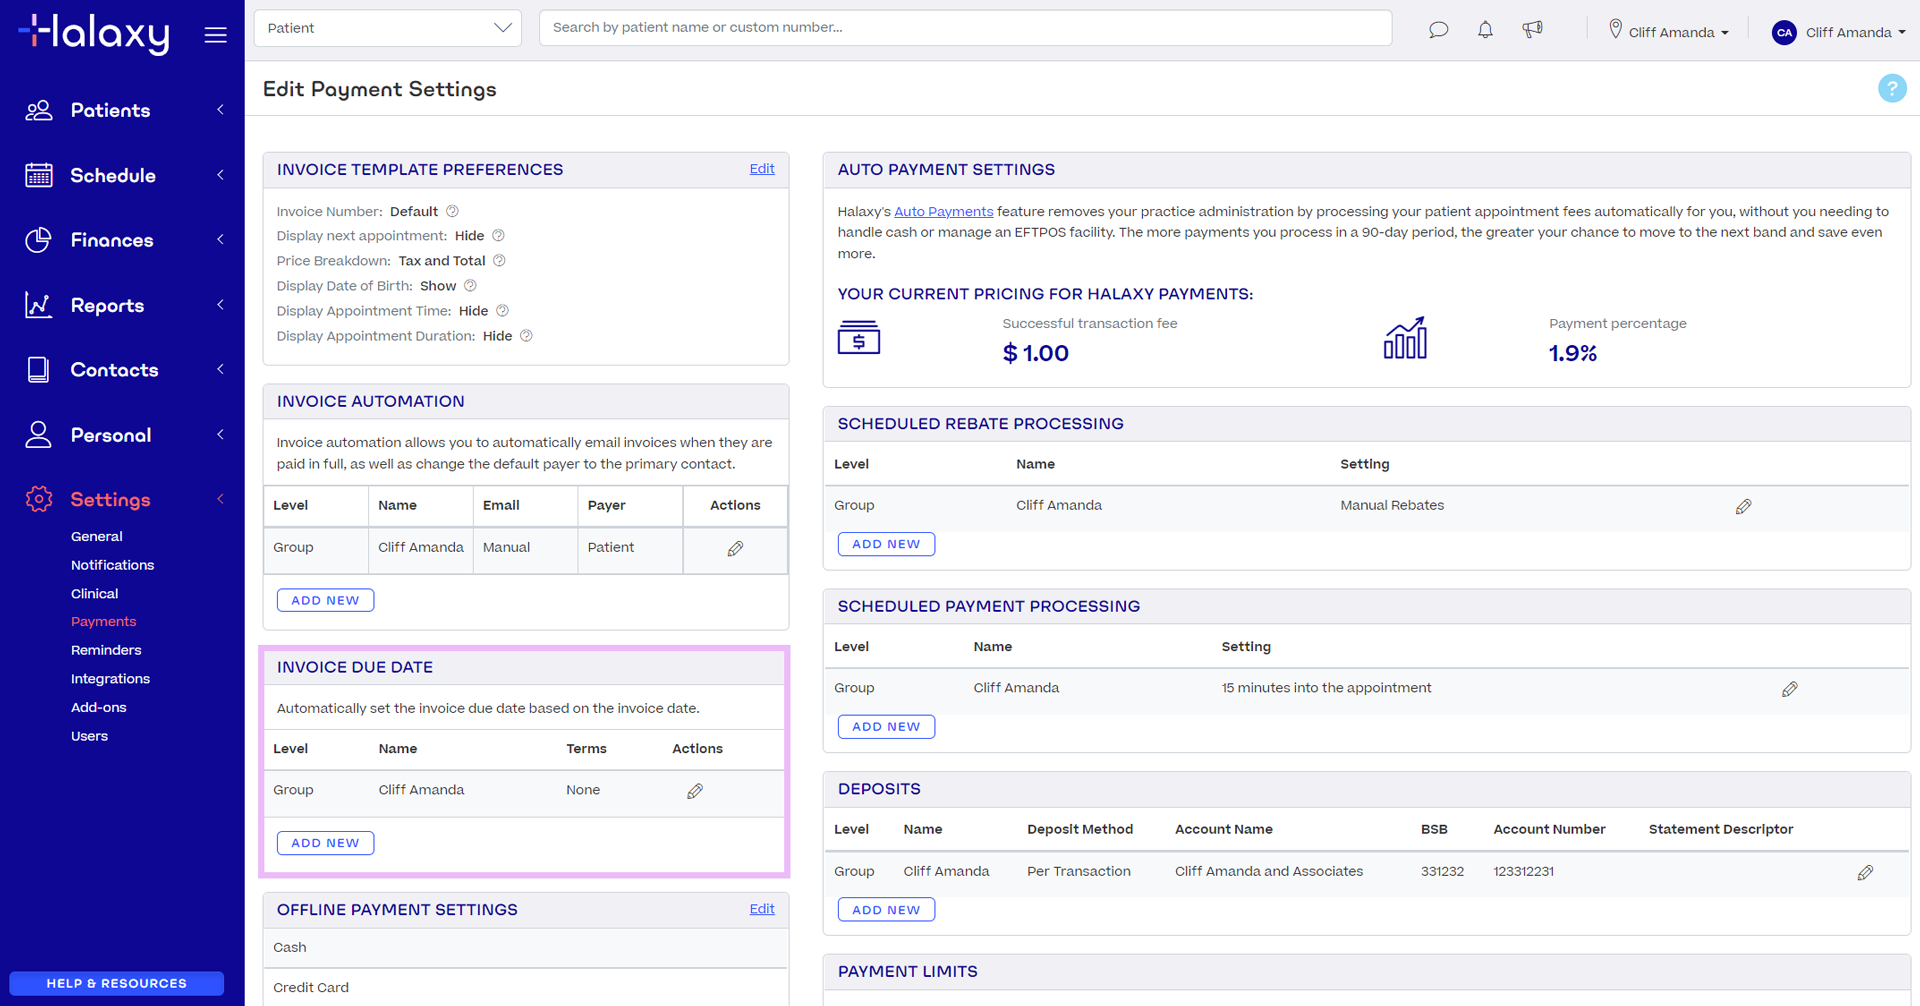Image resolution: width=1920 pixels, height=1006 pixels.
Task: Click the patient search input field
Action: (965, 28)
